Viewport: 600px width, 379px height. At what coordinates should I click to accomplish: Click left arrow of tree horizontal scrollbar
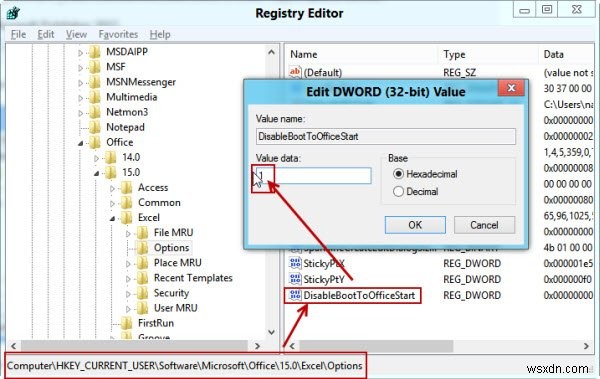[x=13, y=346]
